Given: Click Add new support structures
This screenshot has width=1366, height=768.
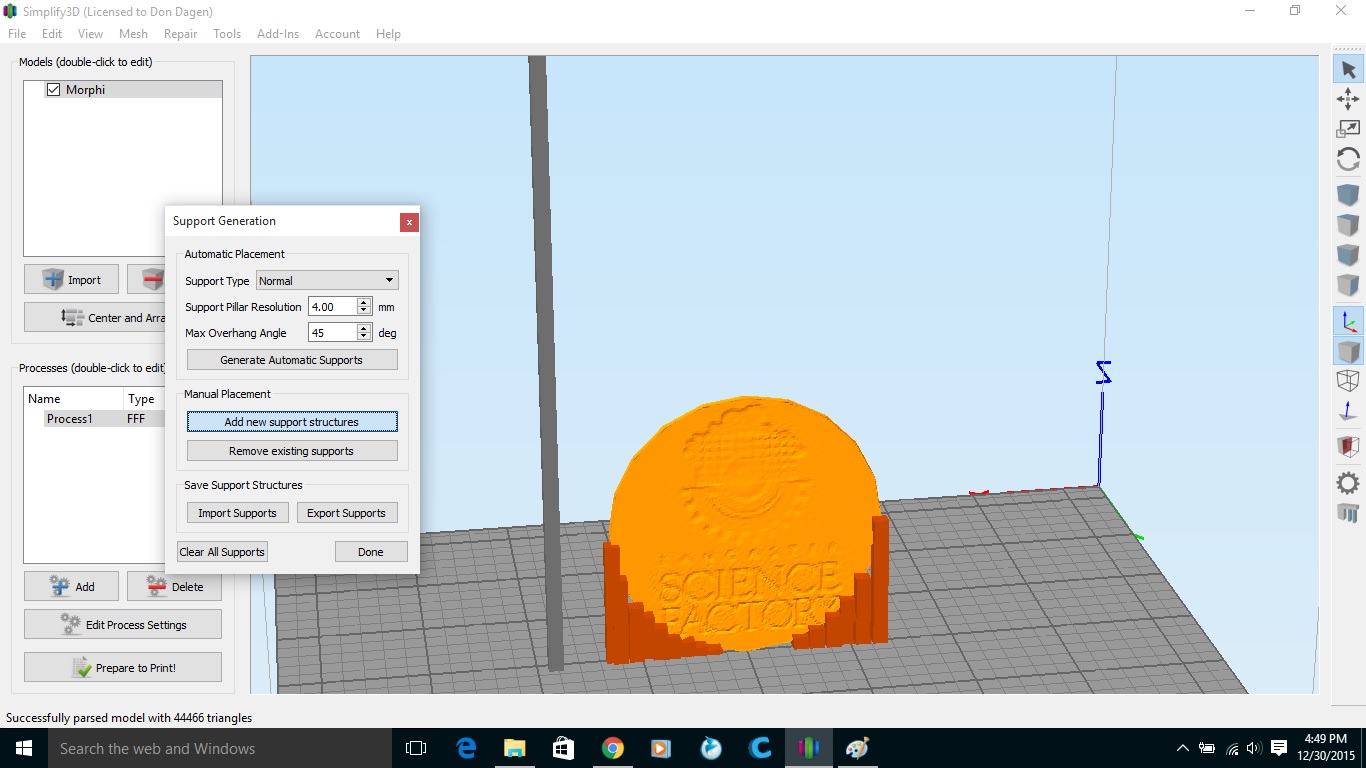Looking at the screenshot, I should [292, 422].
